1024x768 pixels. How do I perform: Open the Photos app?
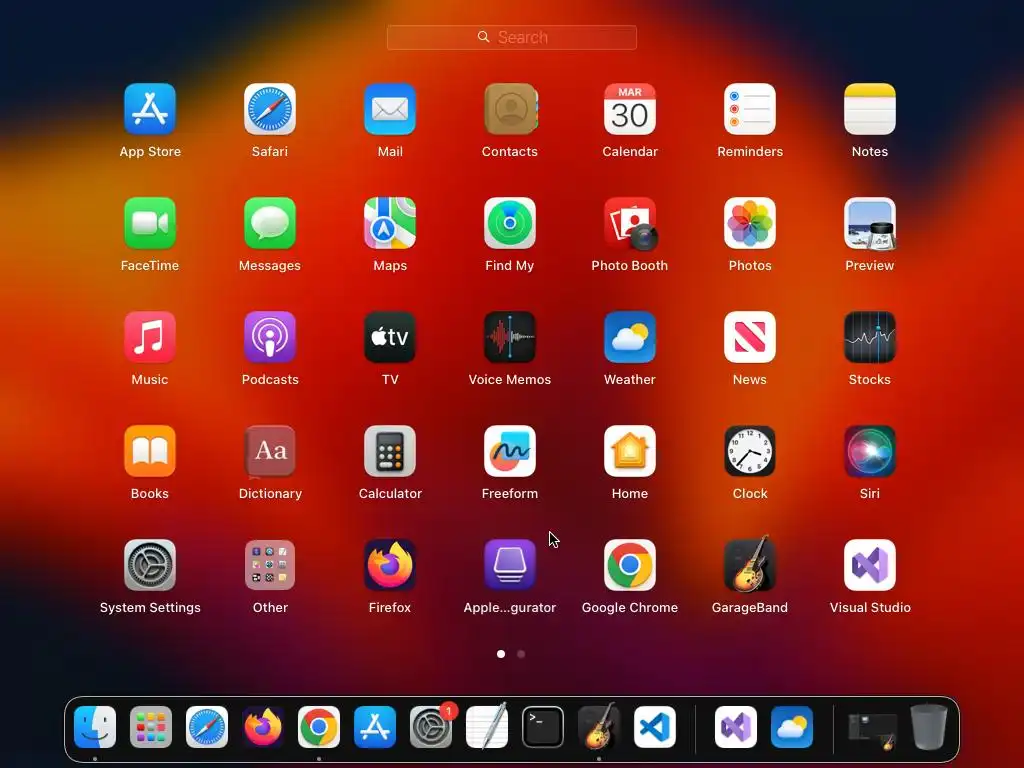[750, 223]
